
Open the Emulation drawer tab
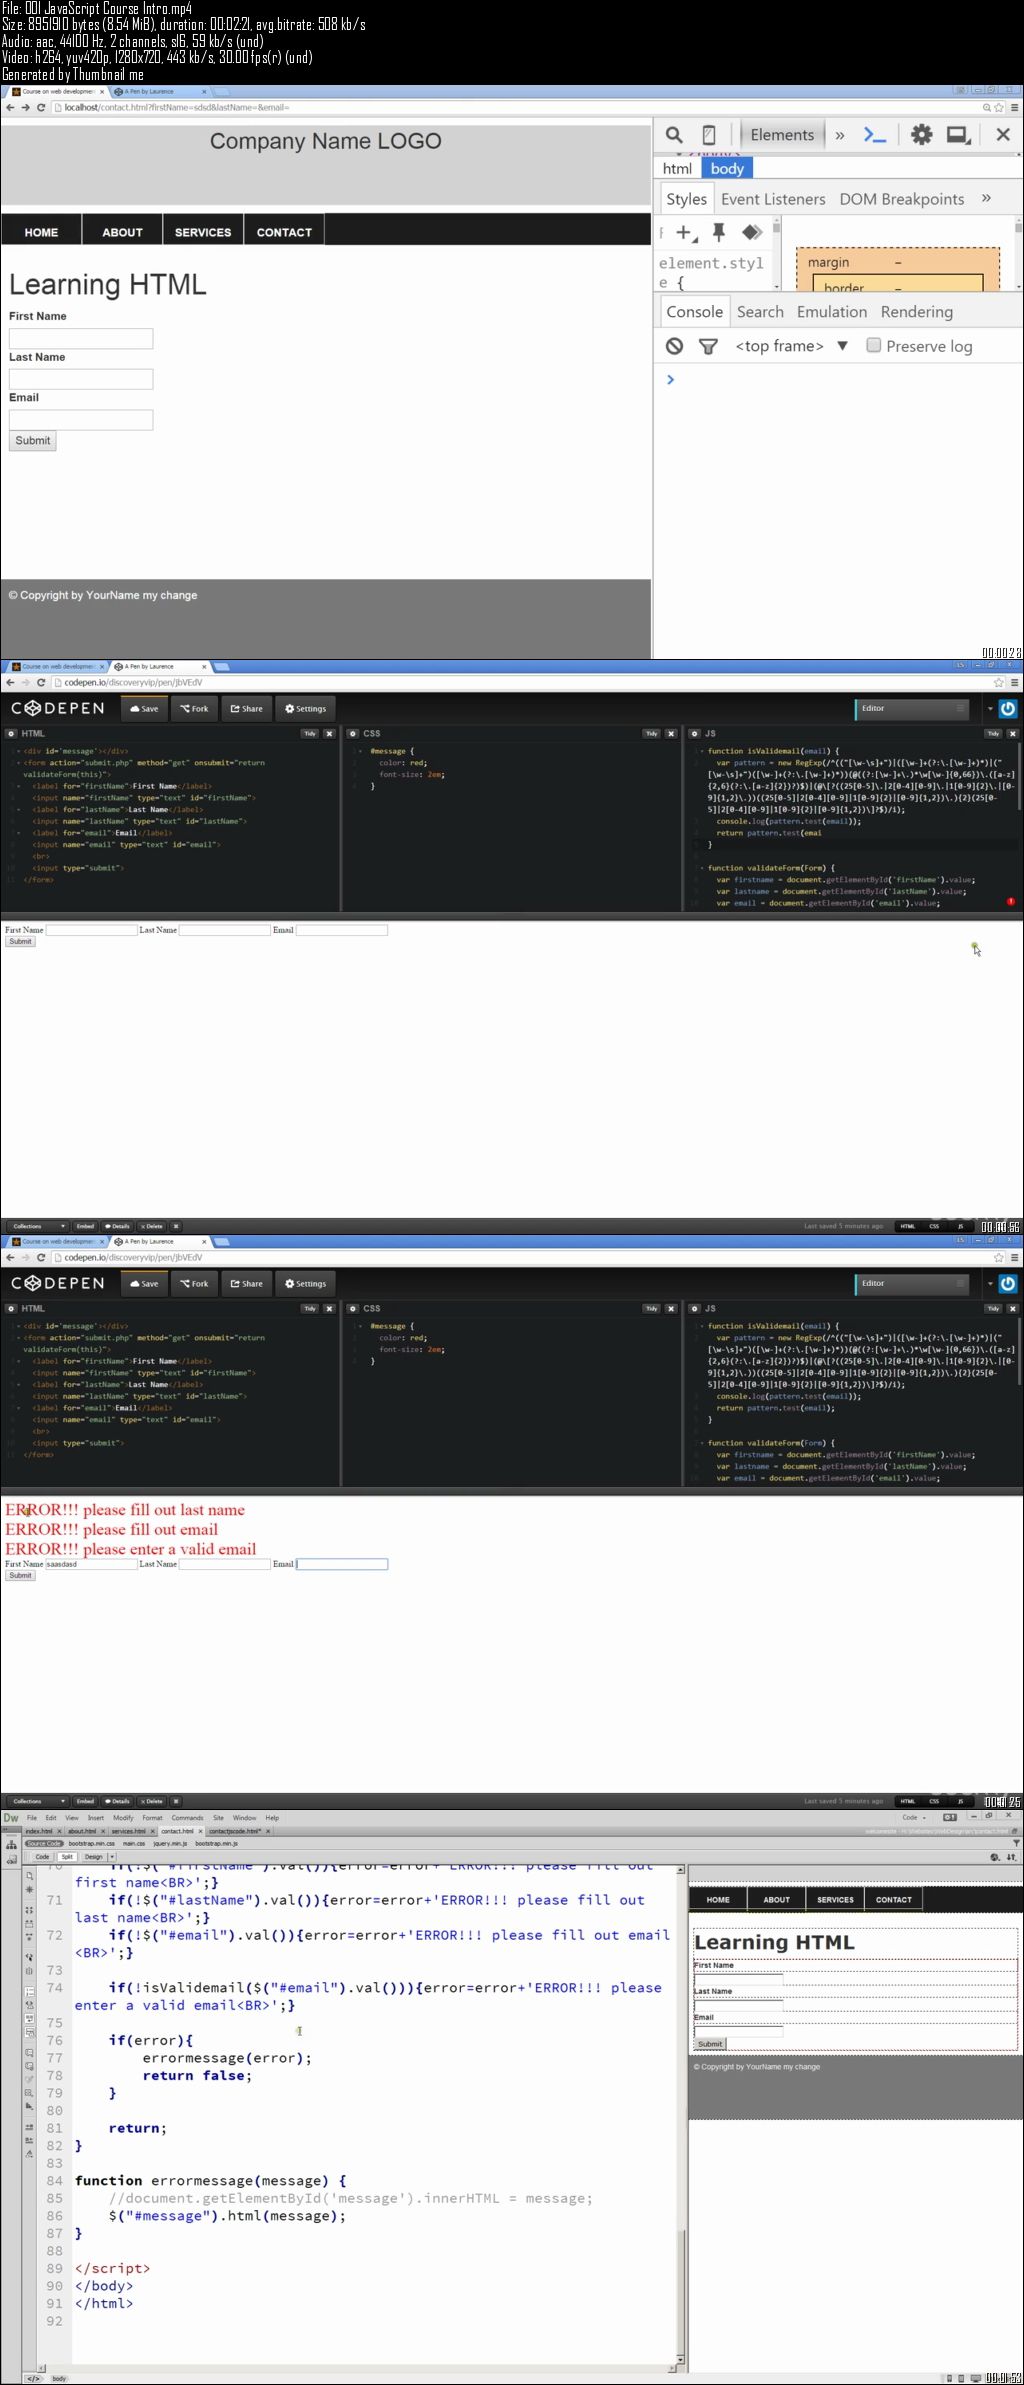coord(832,312)
